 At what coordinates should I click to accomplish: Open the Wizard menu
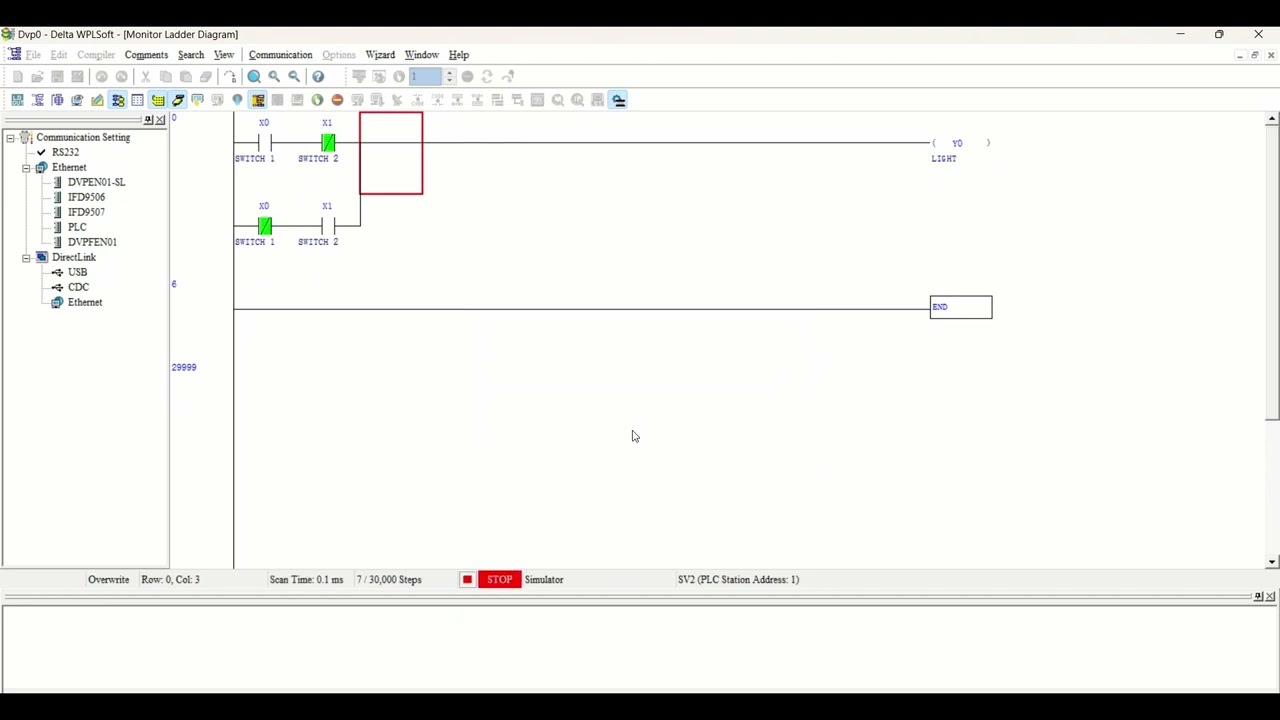[x=380, y=55]
